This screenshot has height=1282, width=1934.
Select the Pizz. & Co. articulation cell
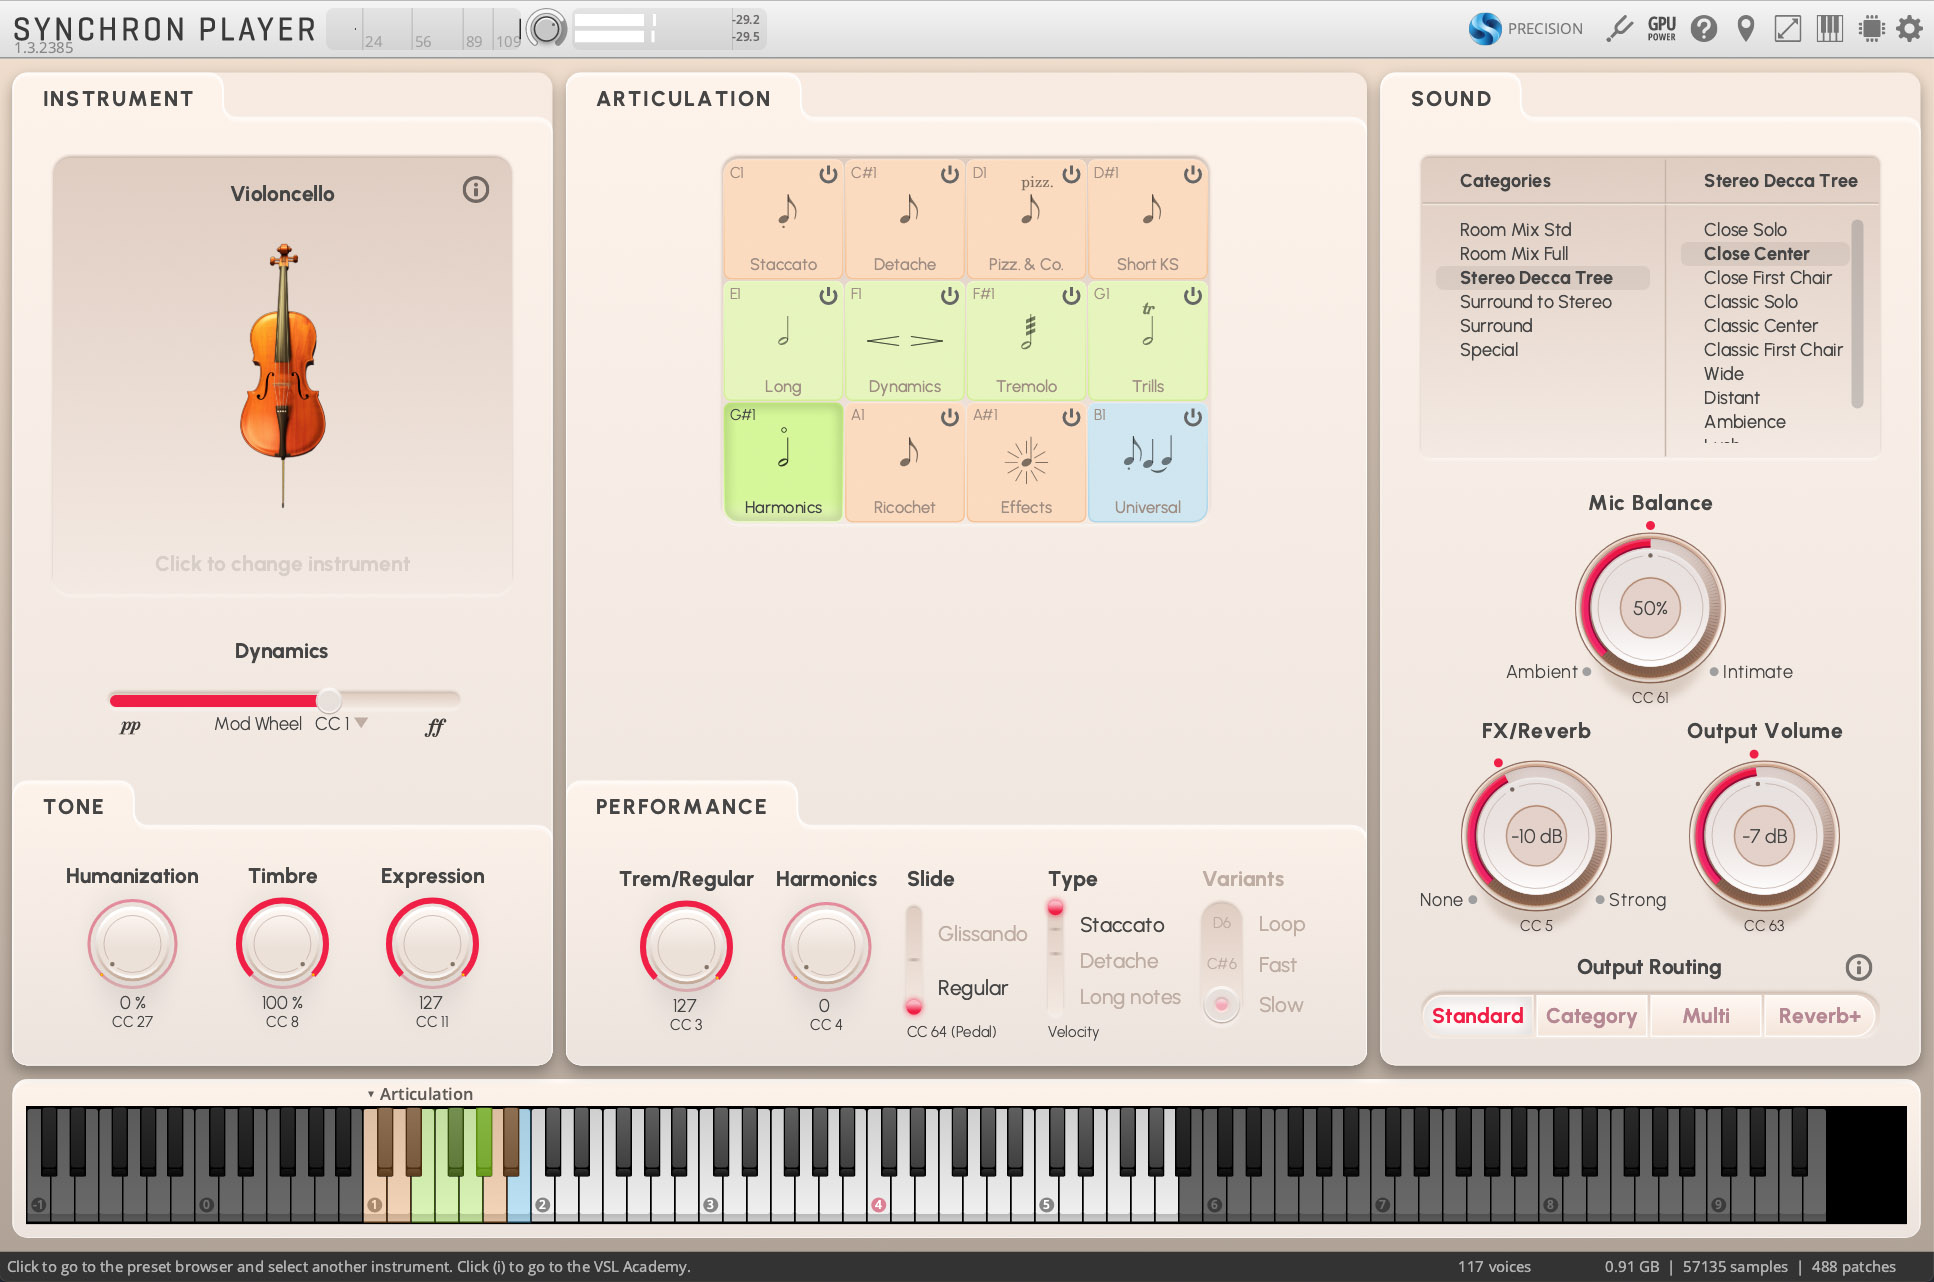[1026, 219]
